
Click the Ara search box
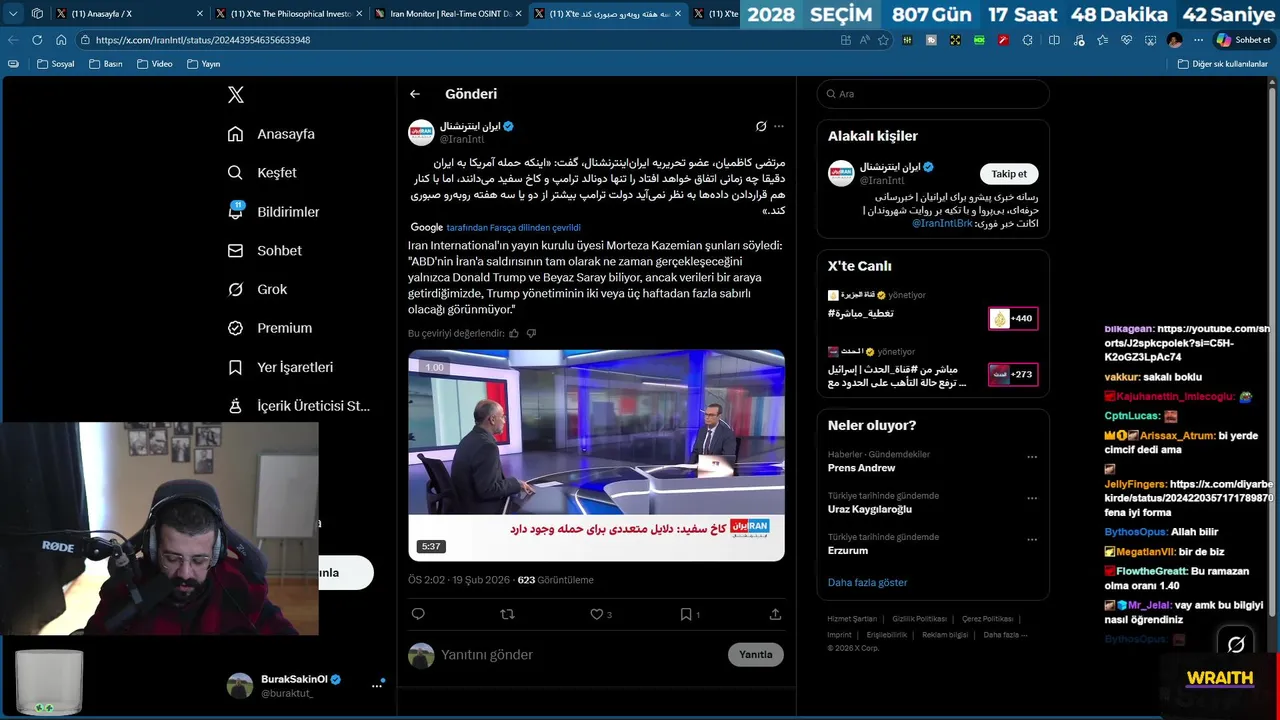[933, 94]
